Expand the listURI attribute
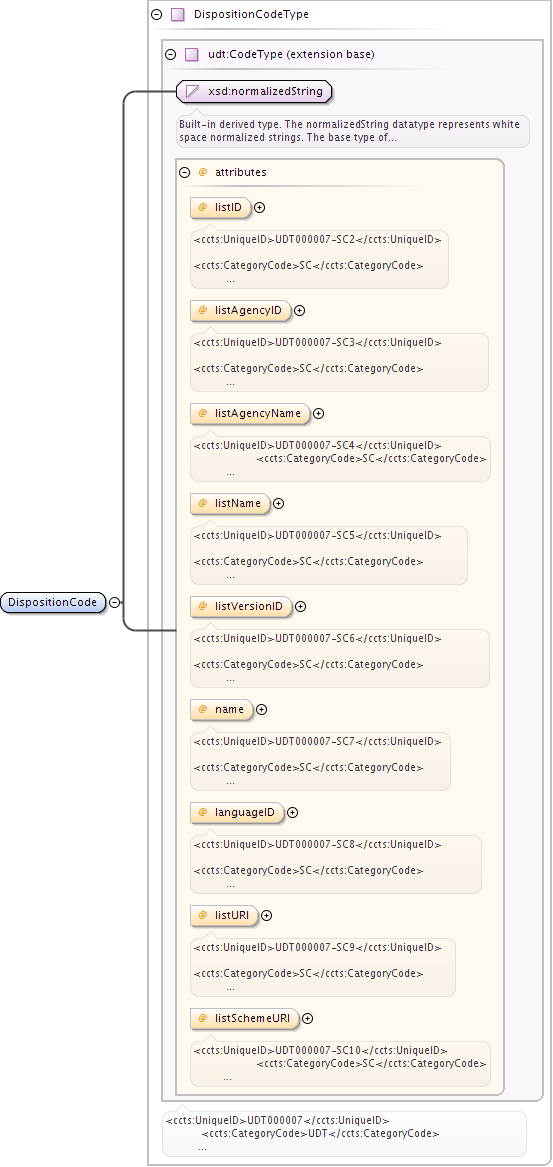Screen dimensions: 553x1167 click(266, 915)
